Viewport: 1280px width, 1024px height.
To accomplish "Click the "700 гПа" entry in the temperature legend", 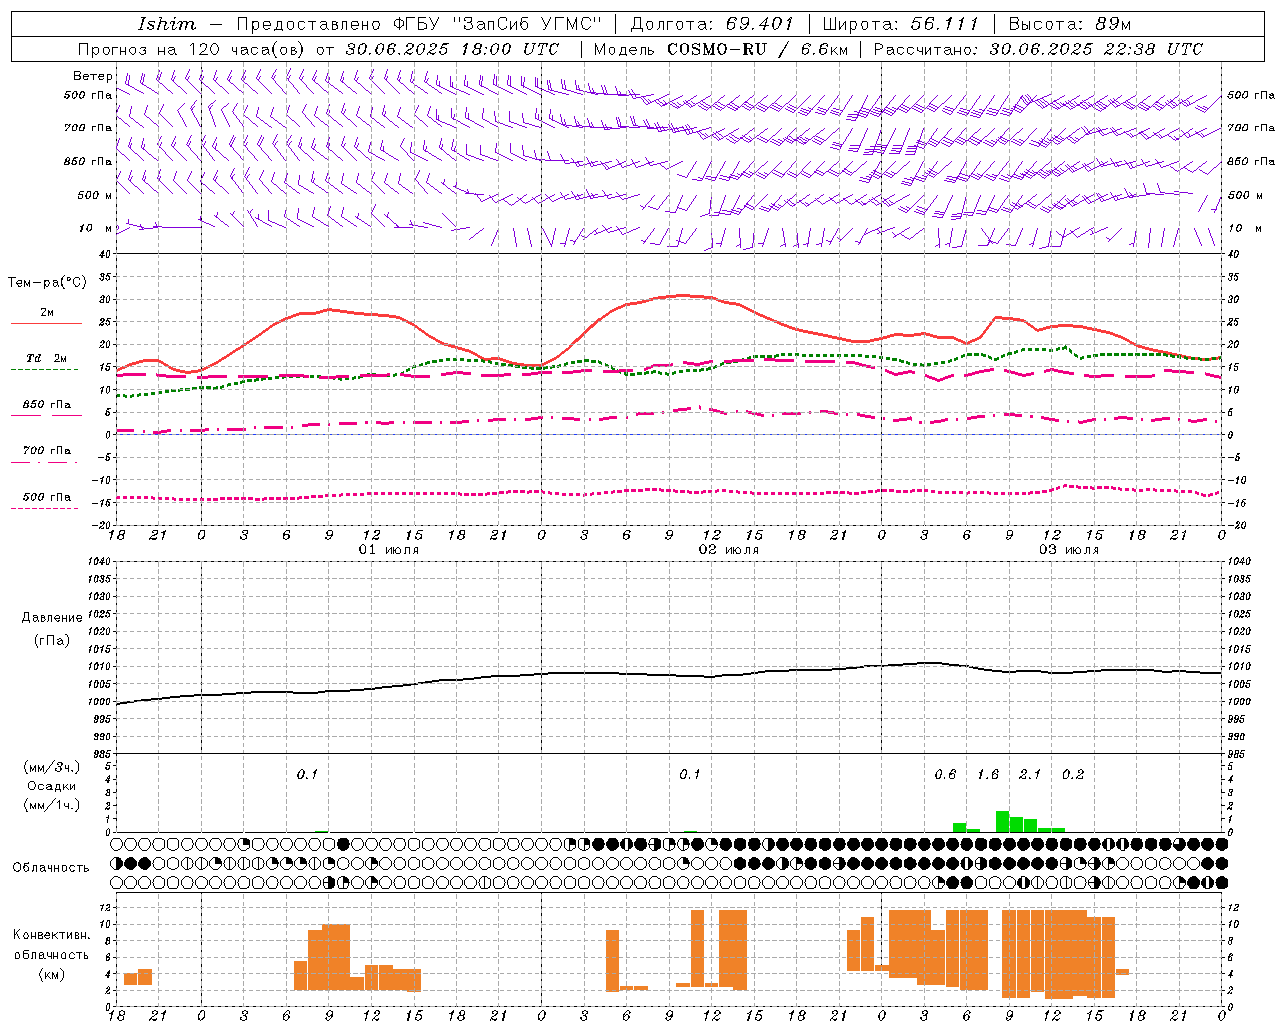I will [x=46, y=451].
